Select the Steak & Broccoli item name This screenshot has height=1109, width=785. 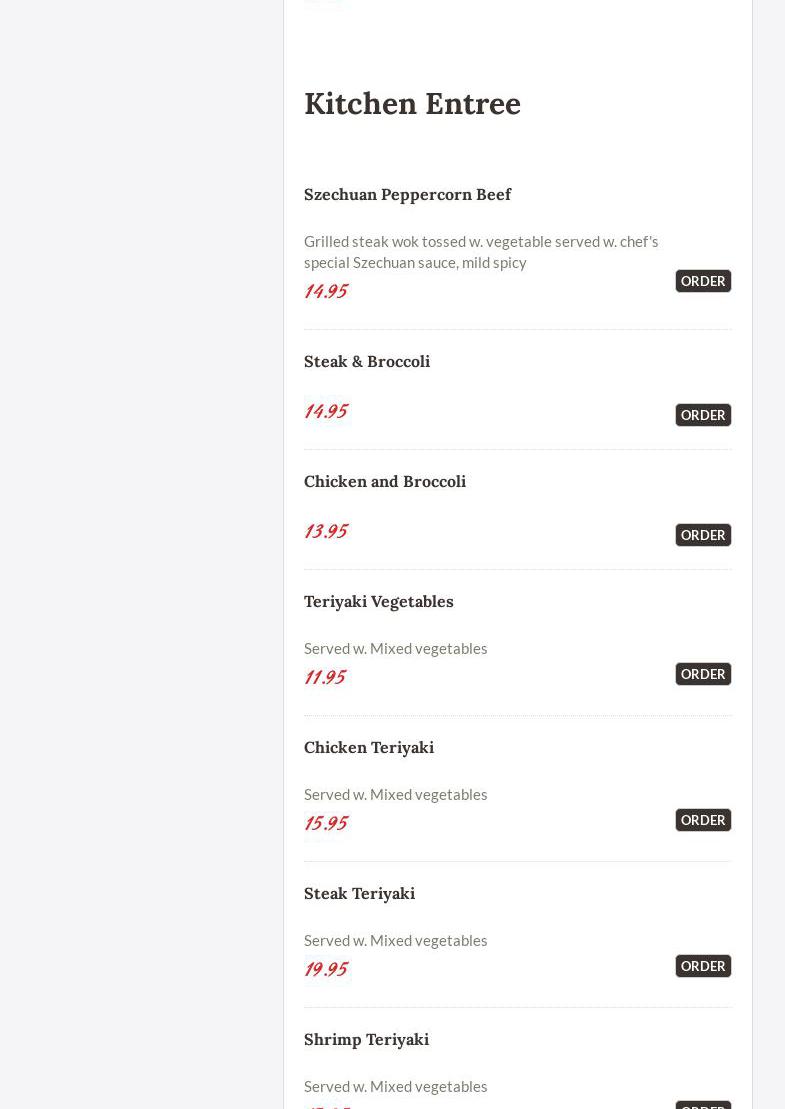point(367,361)
